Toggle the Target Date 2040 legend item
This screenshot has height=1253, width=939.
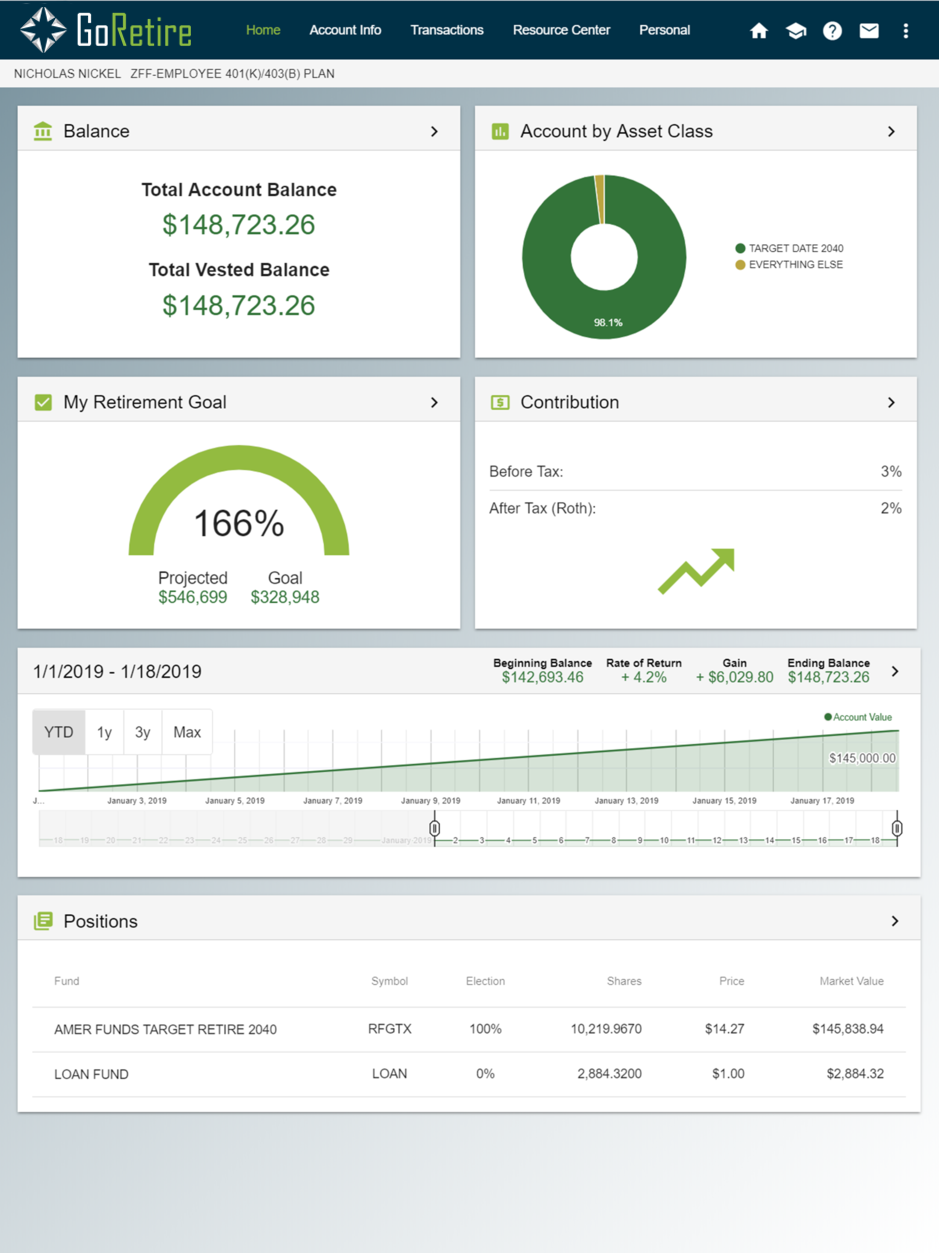pyautogui.click(x=790, y=248)
